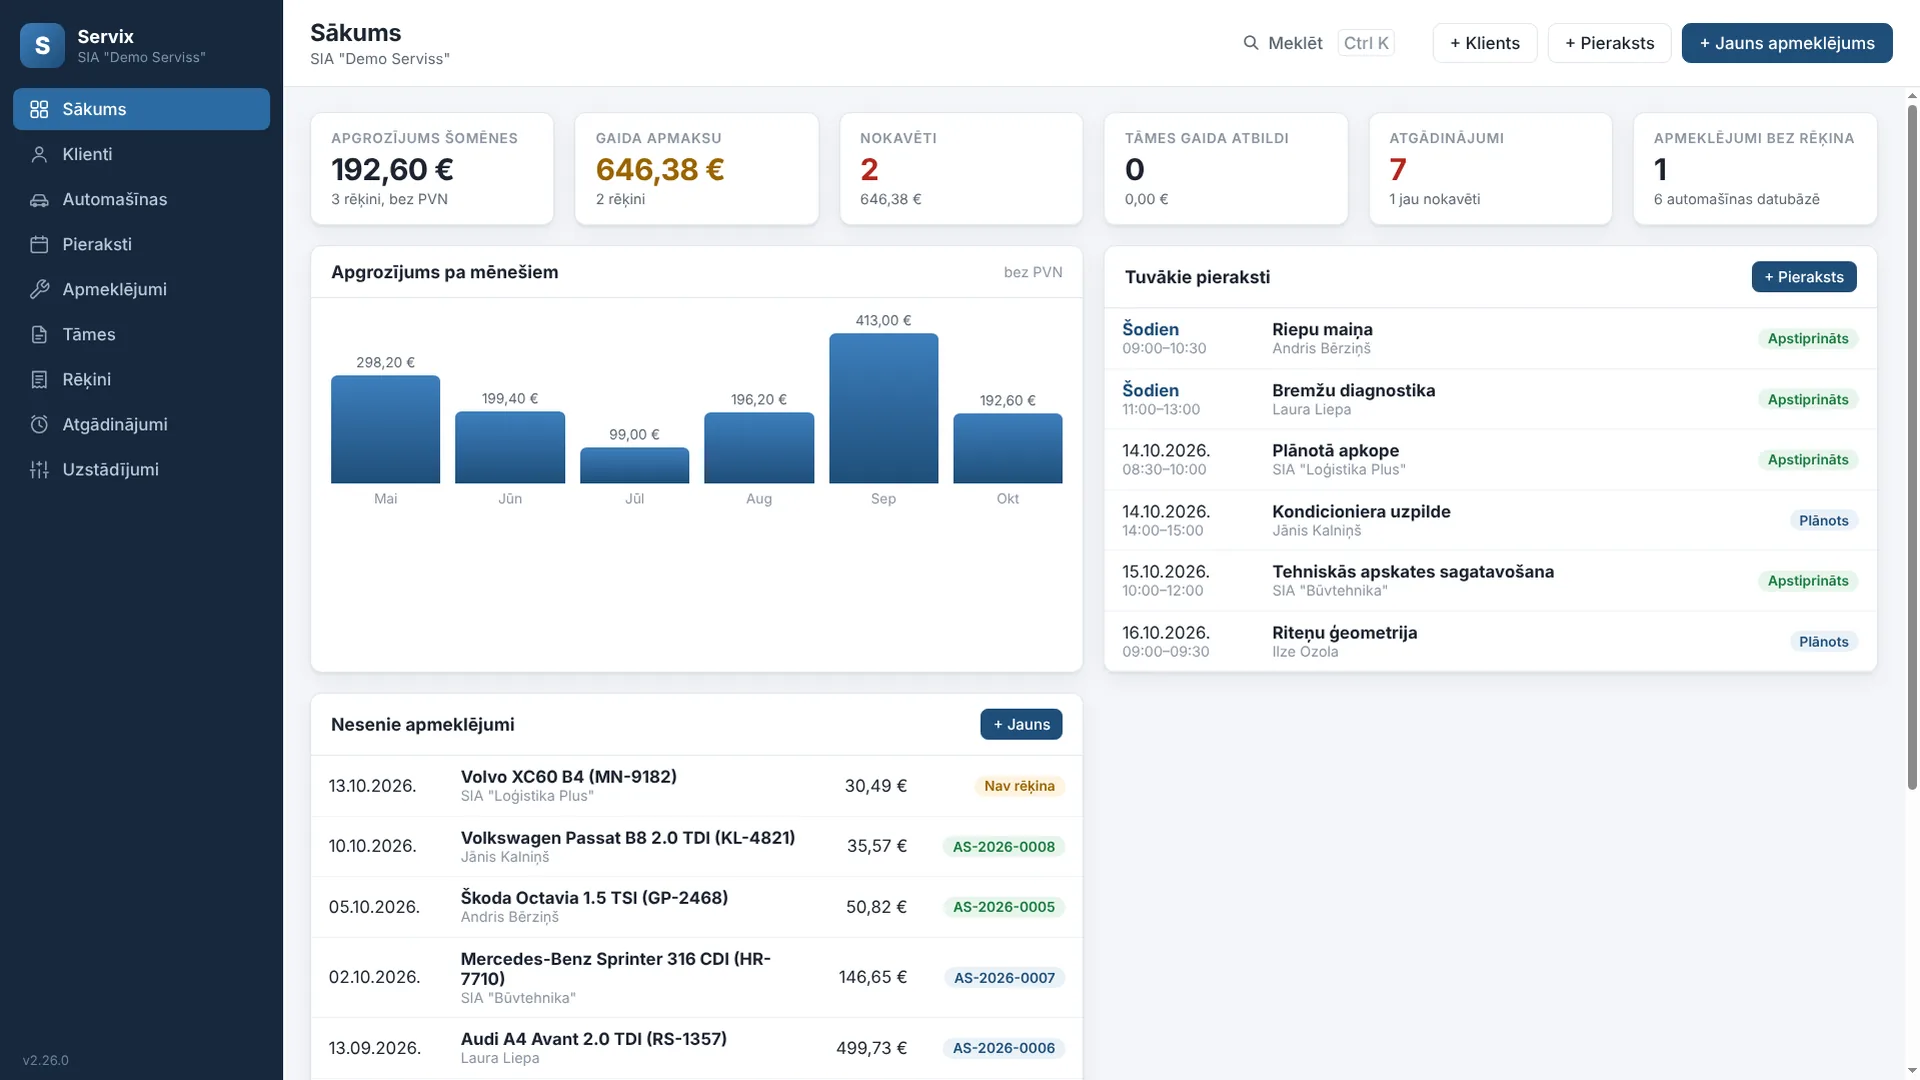Viewport: 1920px width, 1080px height.
Task: Click the Klienti person icon
Action: [39, 154]
